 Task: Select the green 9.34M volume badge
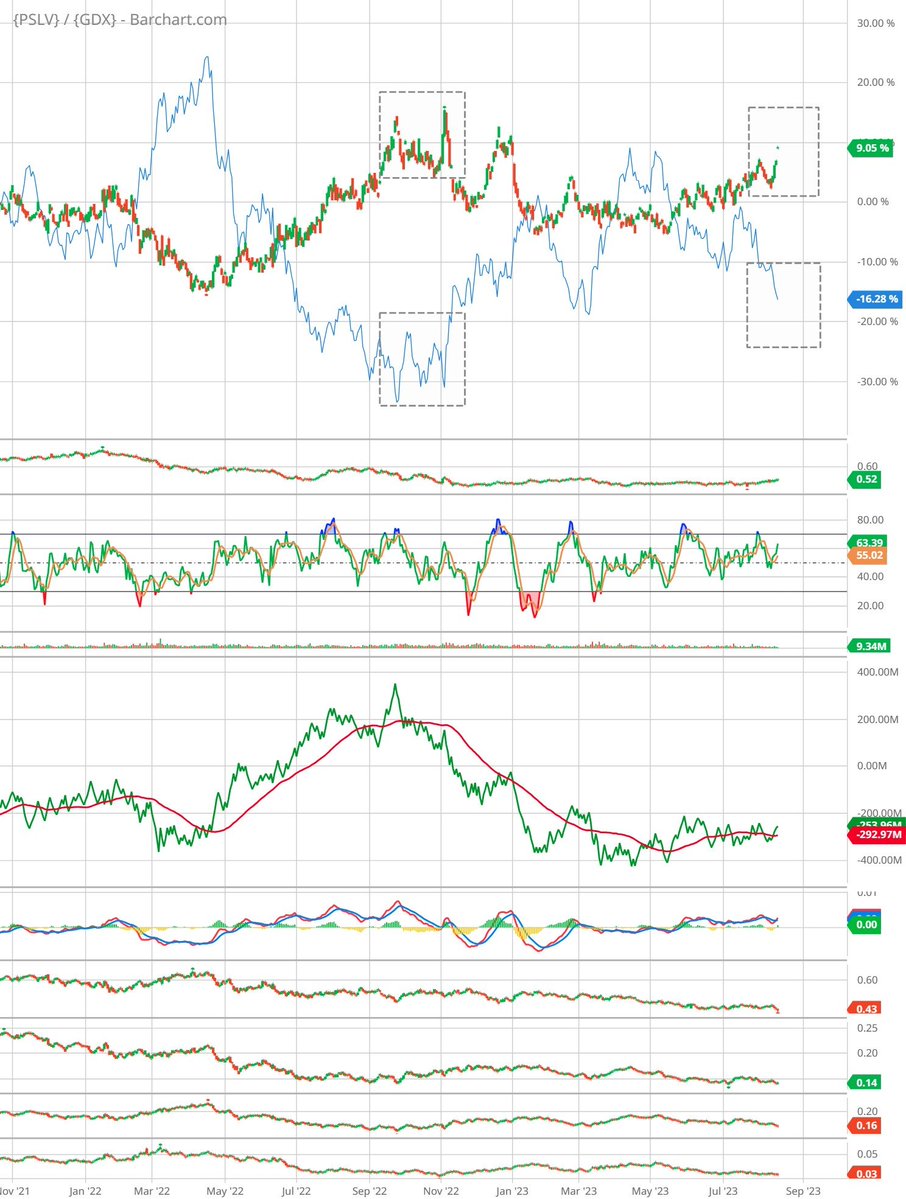pos(869,647)
